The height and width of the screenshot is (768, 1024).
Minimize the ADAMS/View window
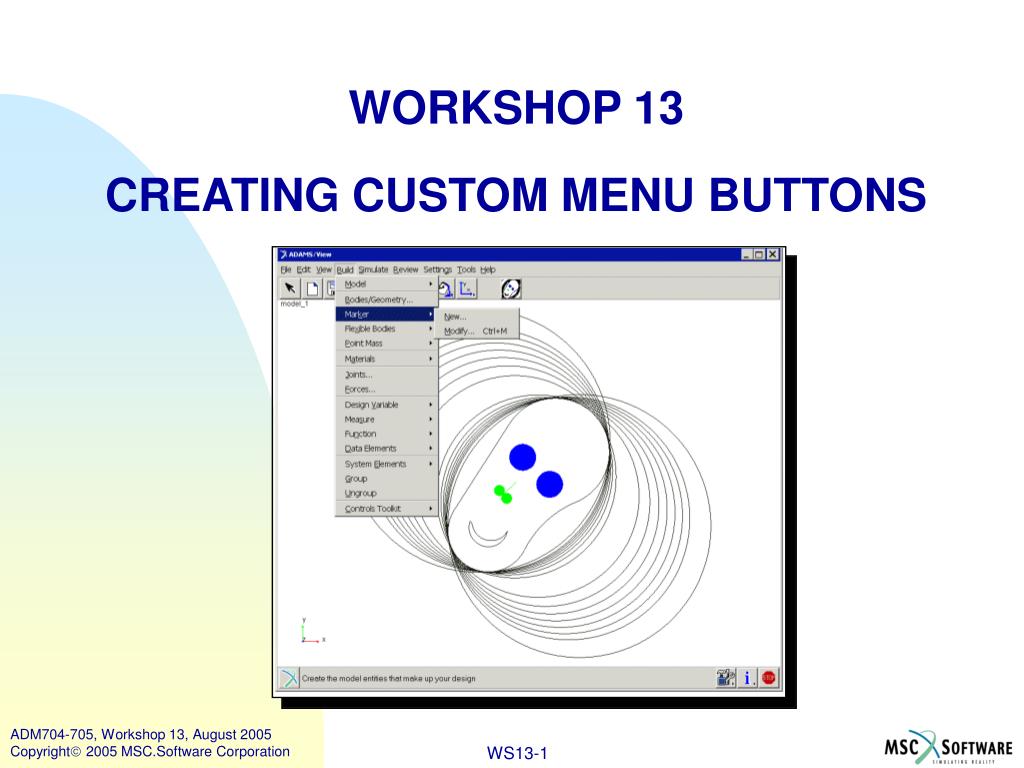(746, 254)
